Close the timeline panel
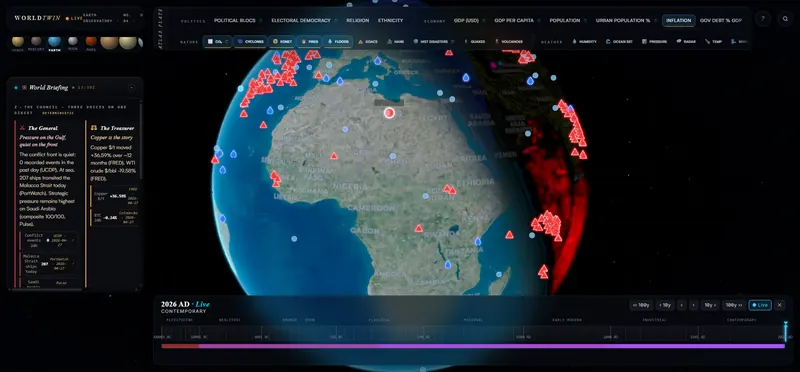This screenshot has width=800, height=372. coord(780,305)
